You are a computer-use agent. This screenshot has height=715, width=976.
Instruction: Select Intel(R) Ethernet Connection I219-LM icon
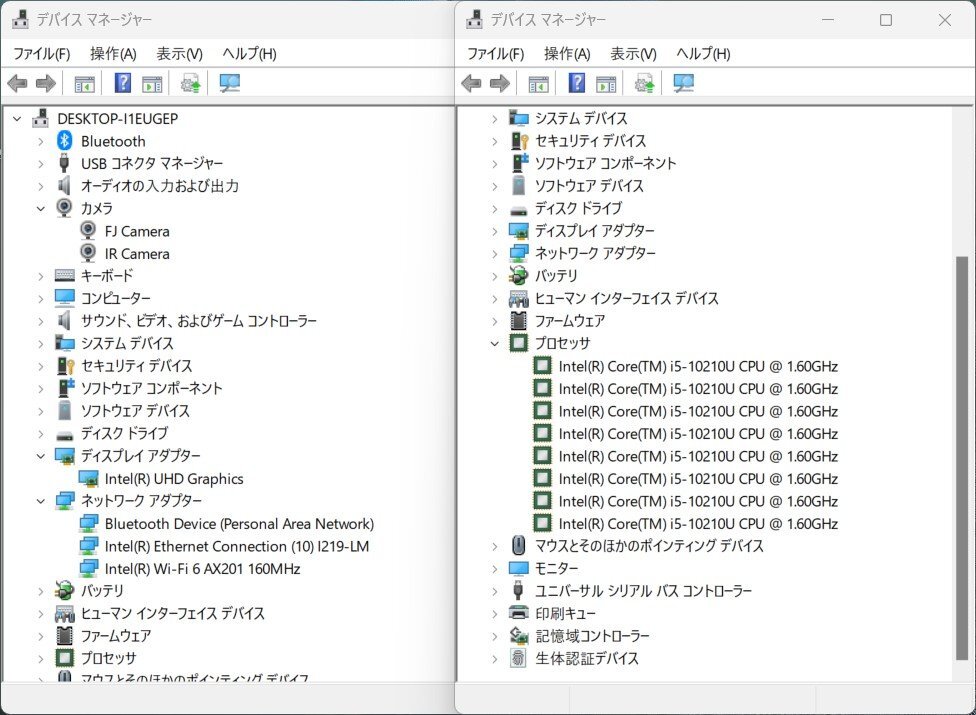[x=89, y=546]
